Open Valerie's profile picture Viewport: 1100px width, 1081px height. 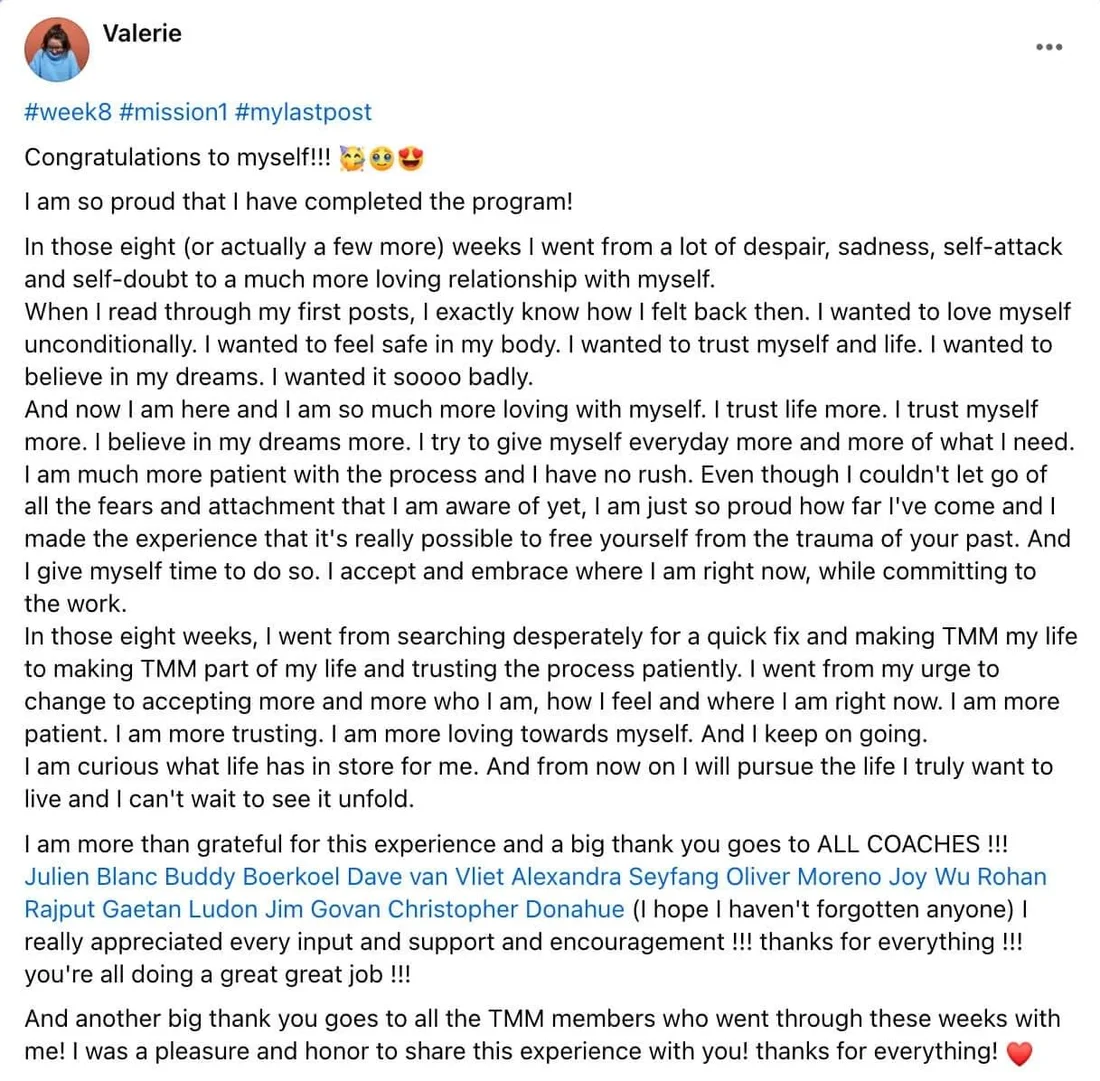(x=57, y=49)
